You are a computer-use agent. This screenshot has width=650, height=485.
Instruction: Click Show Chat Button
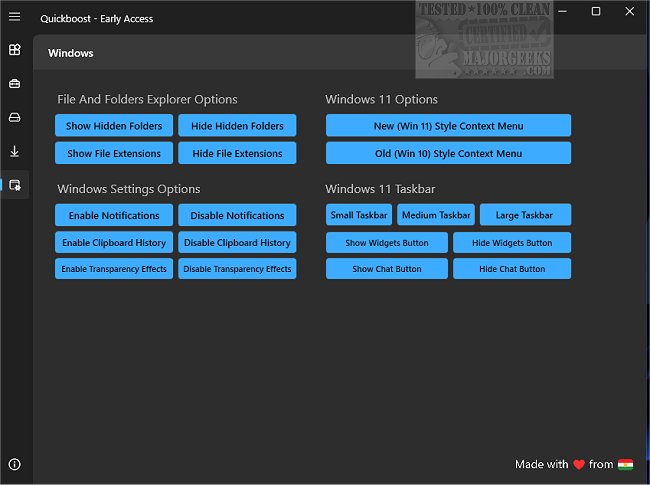click(x=387, y=269)
